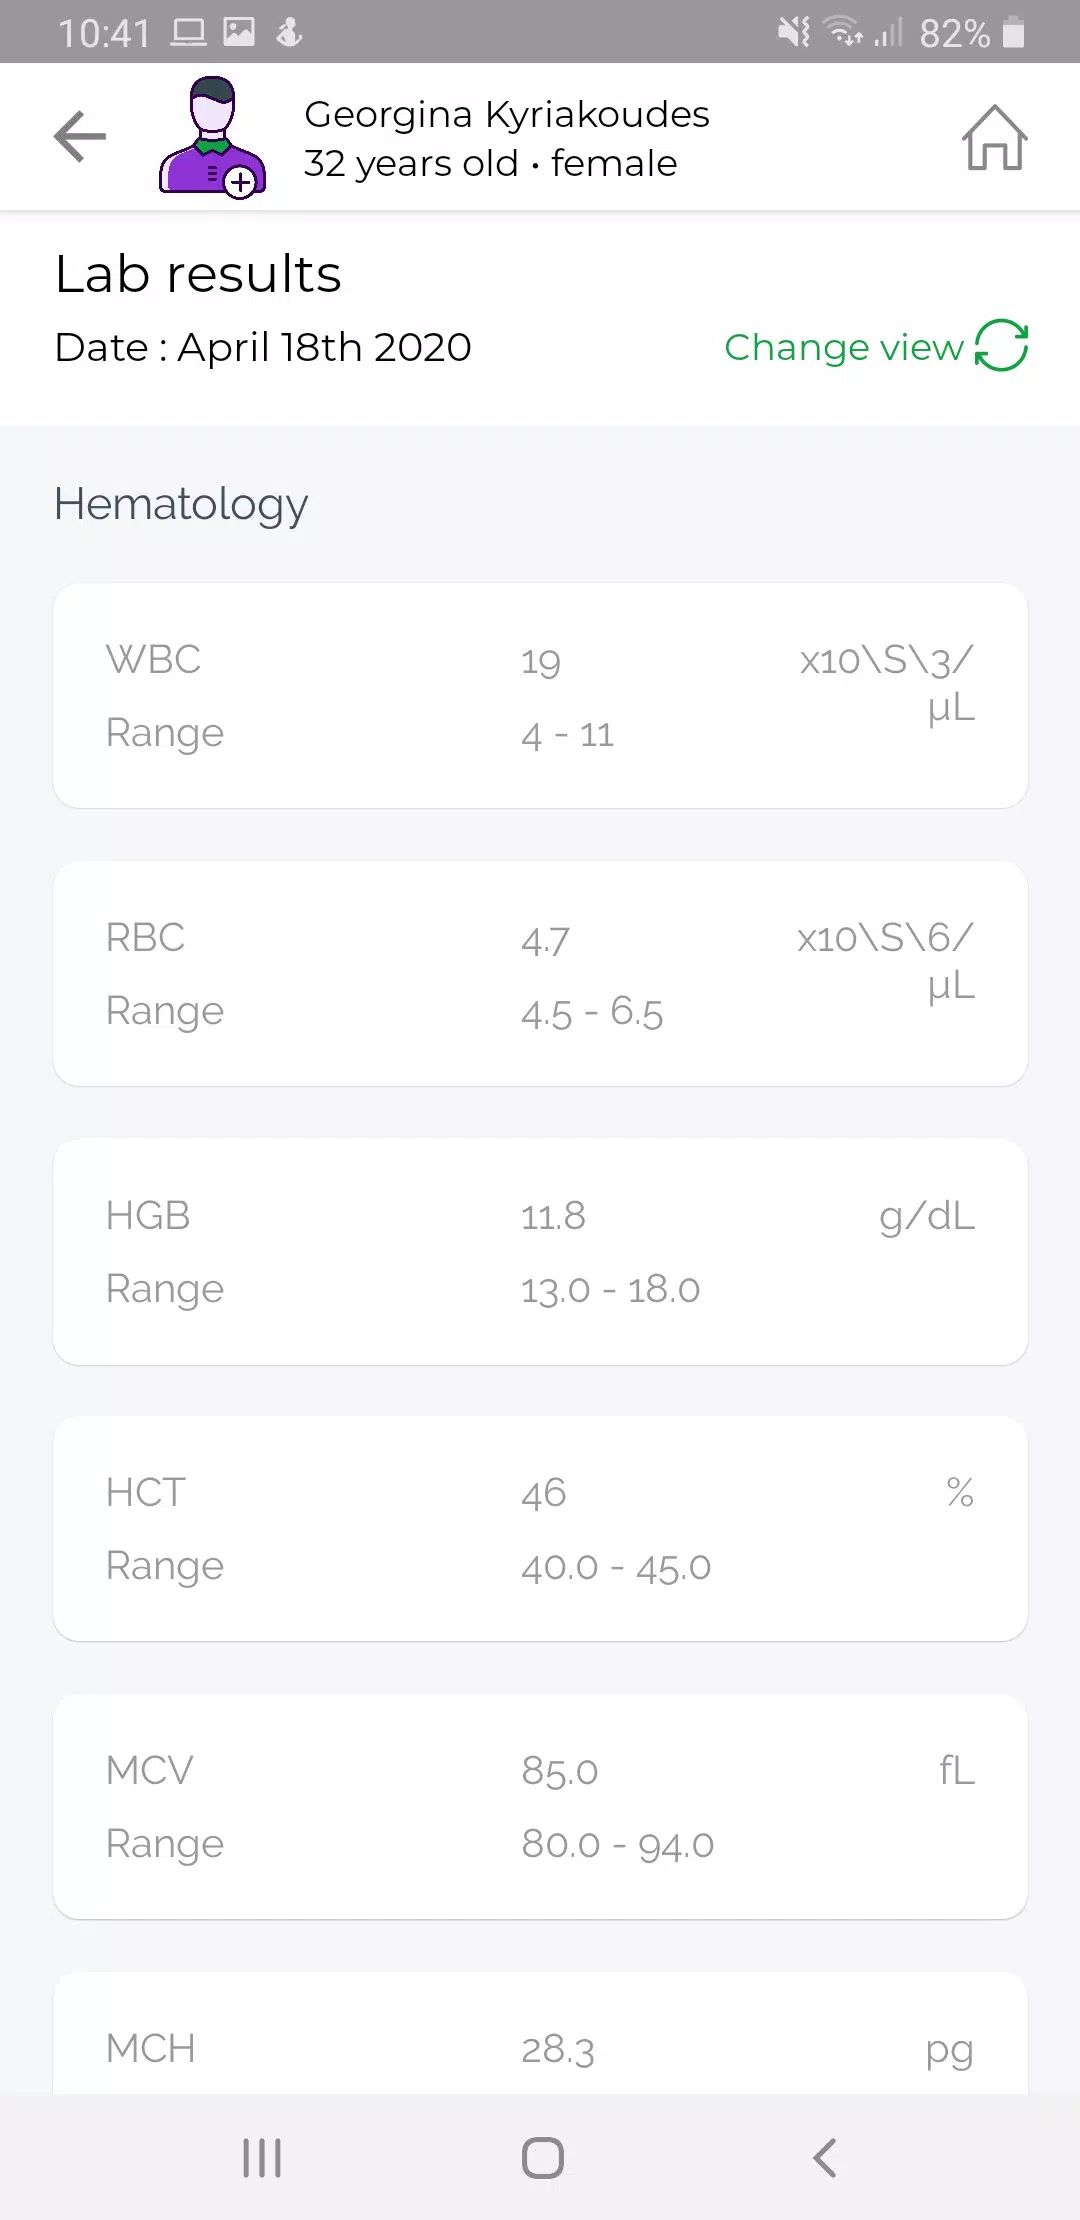Tap the lab results date text
The width and height of the screenshot is (1080, 2220).
pyautogui.click(x=263, y=347)
